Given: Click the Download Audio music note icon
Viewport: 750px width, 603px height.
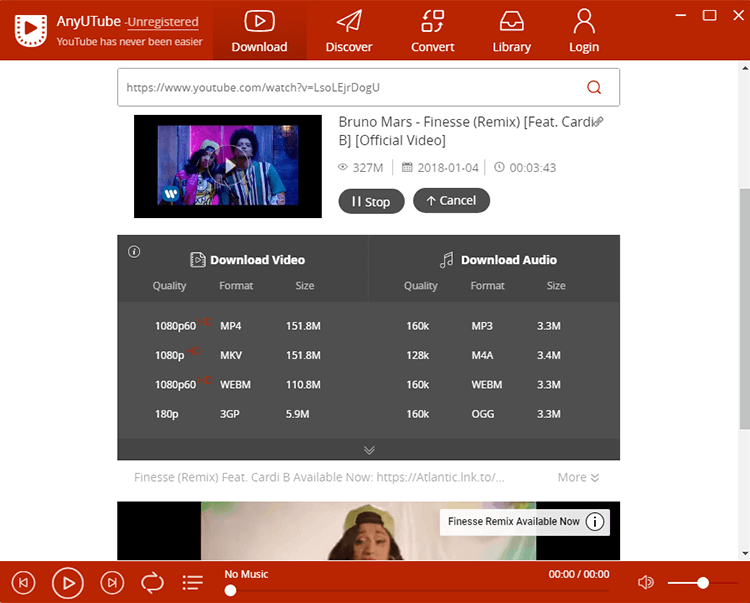Looking at the screenshot, I should 446,260.
